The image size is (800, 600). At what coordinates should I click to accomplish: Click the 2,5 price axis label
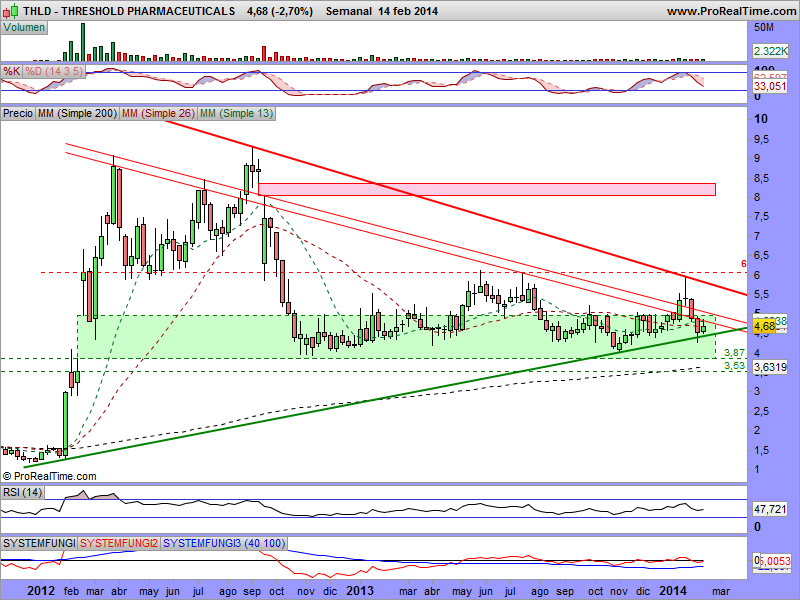[x=762, y=411]
